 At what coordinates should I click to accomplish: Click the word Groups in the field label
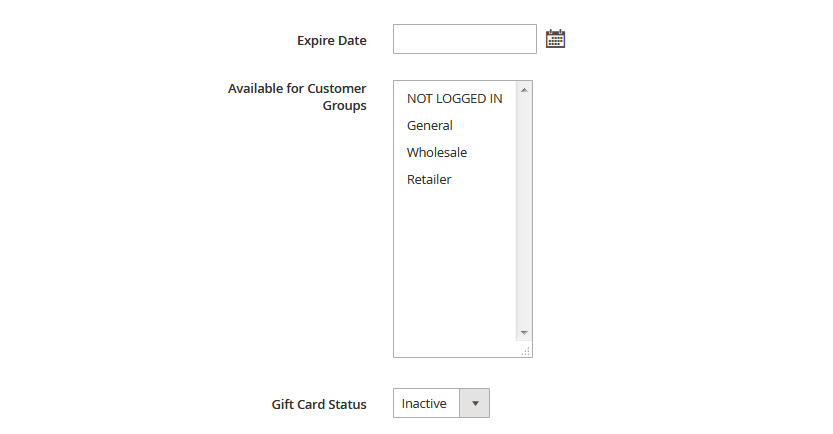[344, 106]
